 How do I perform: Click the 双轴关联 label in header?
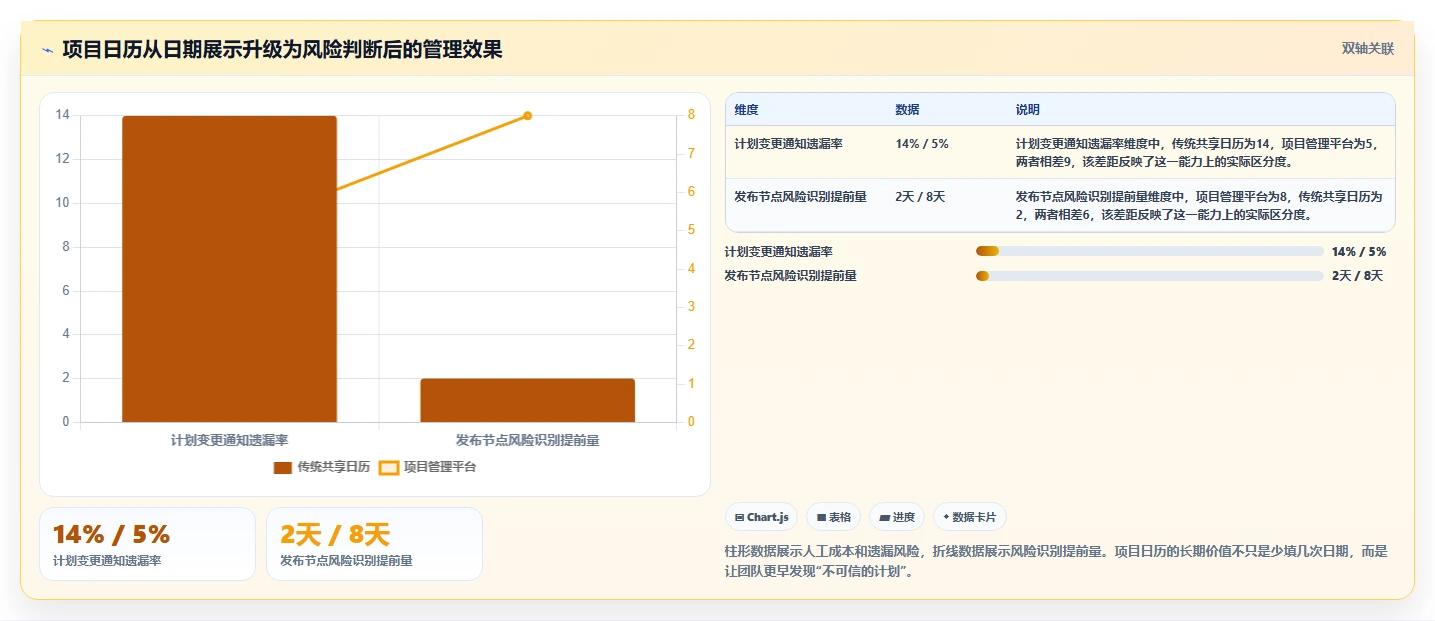(1367, 49)
